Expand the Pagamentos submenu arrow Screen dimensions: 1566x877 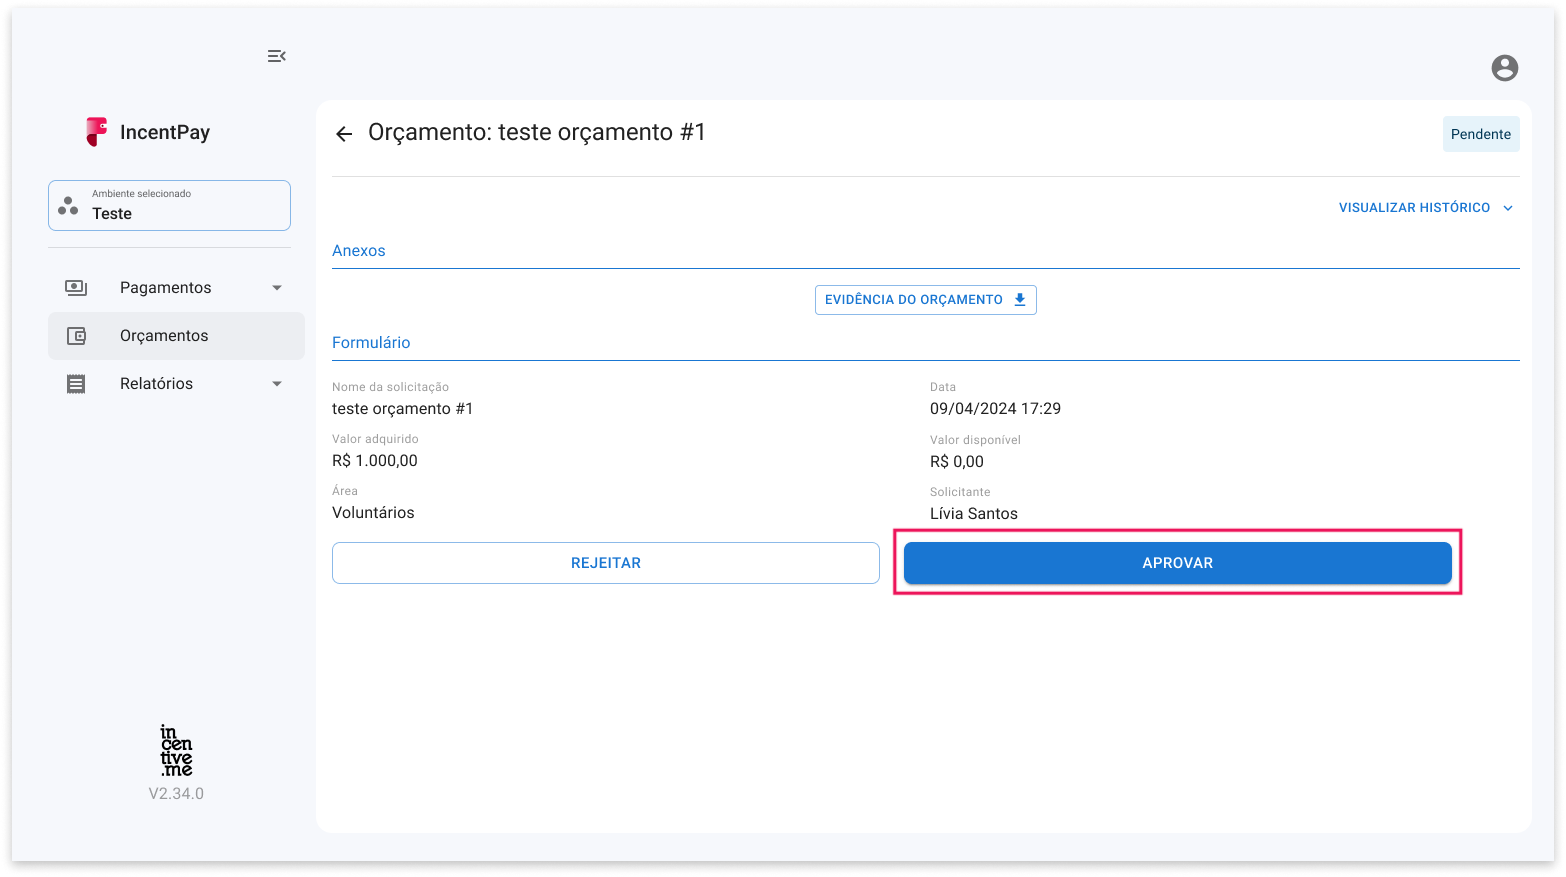[277, 288]
